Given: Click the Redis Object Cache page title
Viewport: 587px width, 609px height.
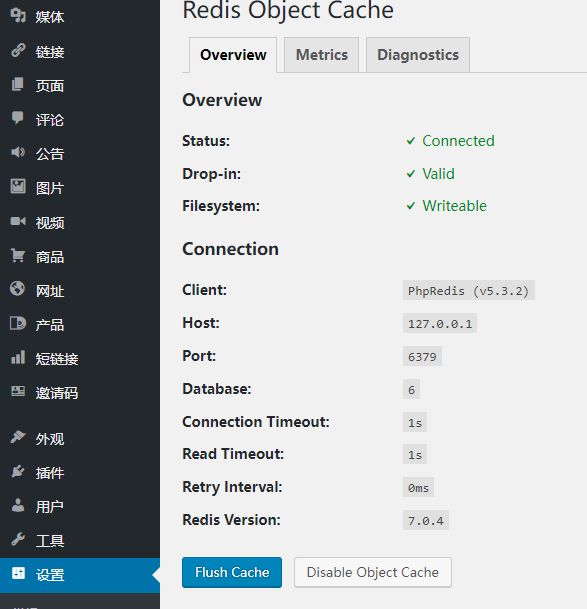Looking at the screenshot, I should pos(288,10).
